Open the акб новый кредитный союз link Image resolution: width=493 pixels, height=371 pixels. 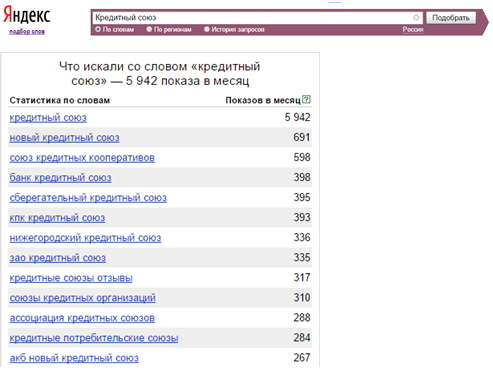[74, 358]
